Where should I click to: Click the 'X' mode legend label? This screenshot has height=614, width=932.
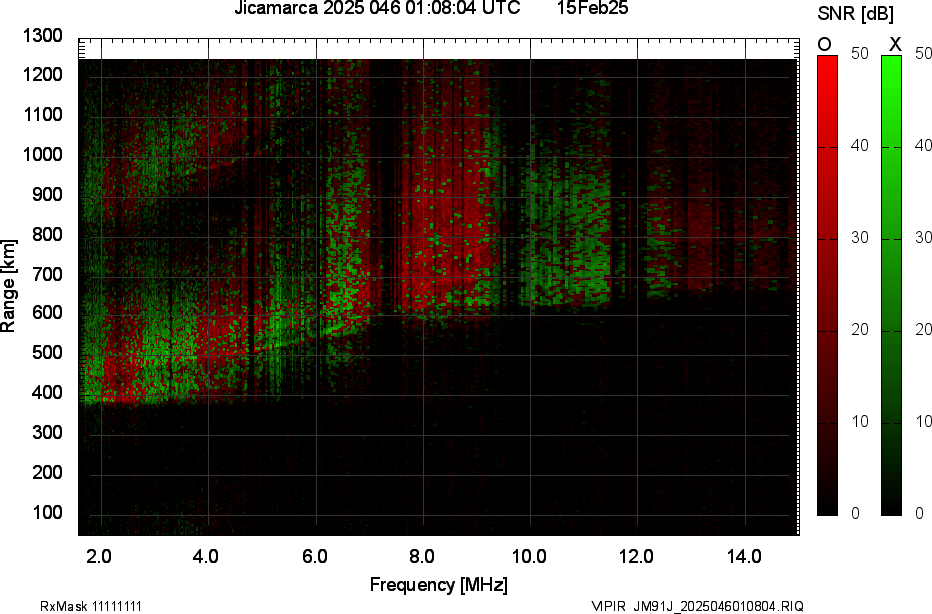coord(895,45)
